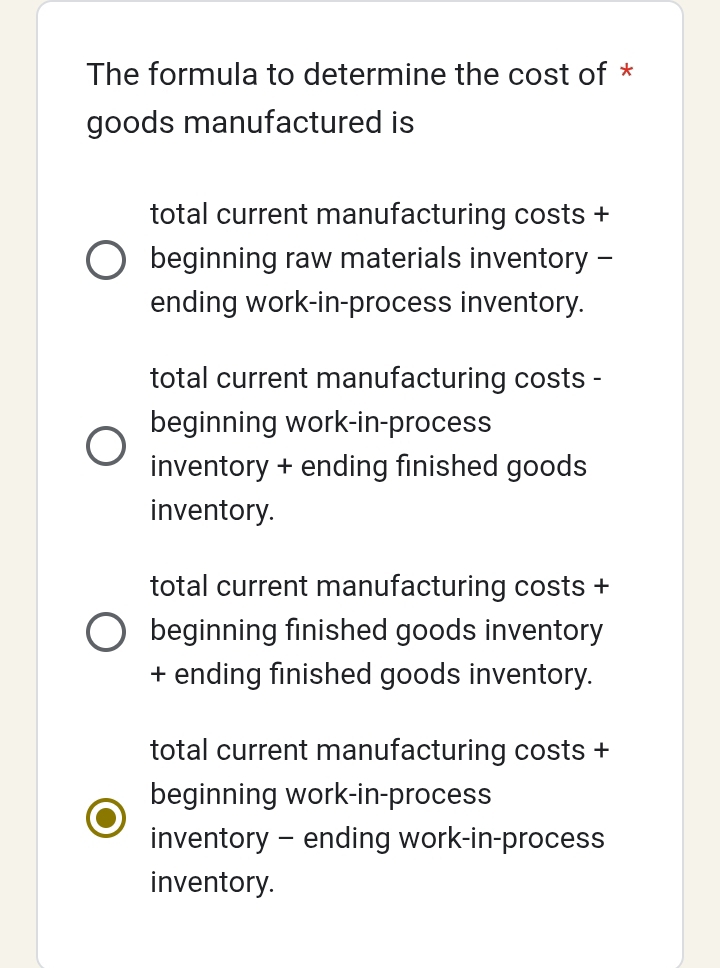
Task: Click 'ending work-in-process inventory.' in first option
Action: click(x=367, y=302)
